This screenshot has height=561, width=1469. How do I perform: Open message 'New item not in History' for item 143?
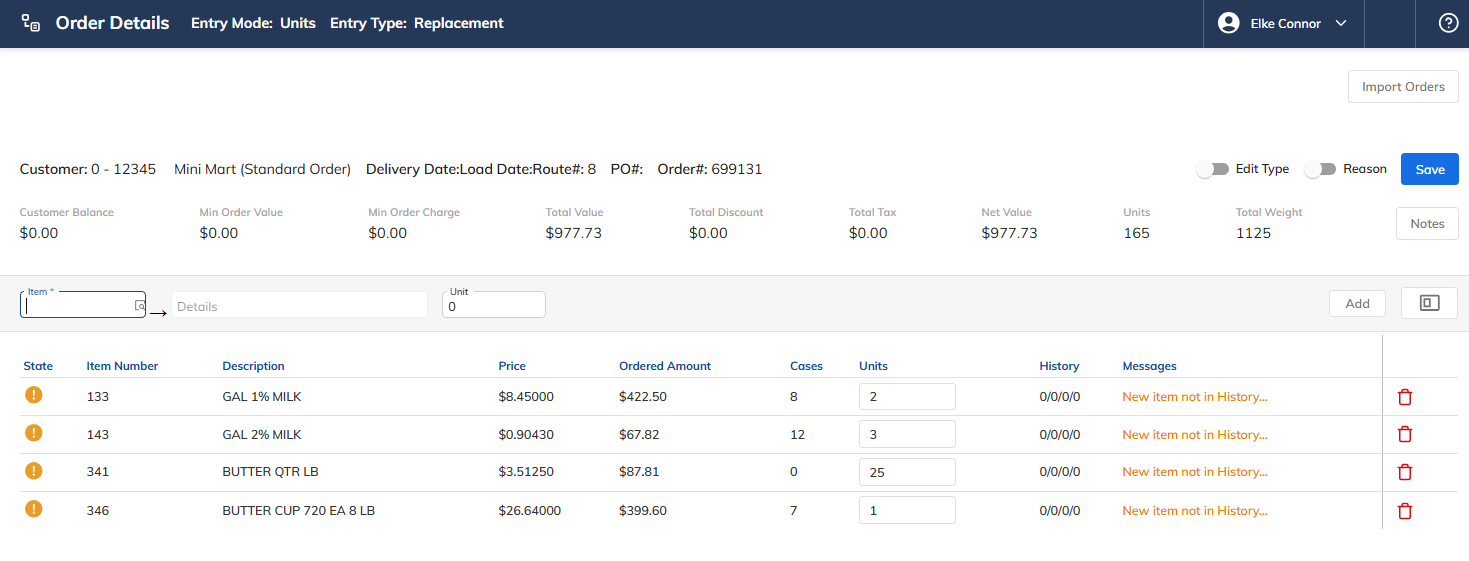tap(1195, 435)
